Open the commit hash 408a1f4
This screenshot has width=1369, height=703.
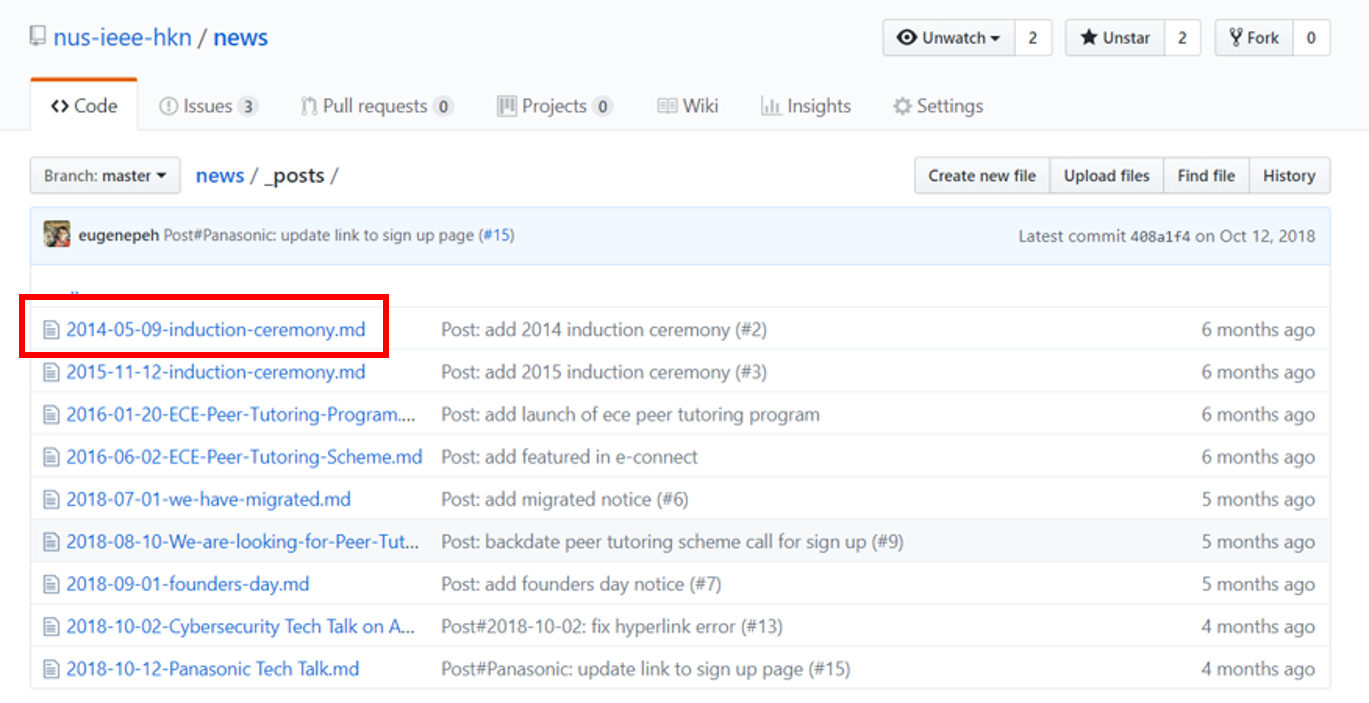tap(1160, 236)
